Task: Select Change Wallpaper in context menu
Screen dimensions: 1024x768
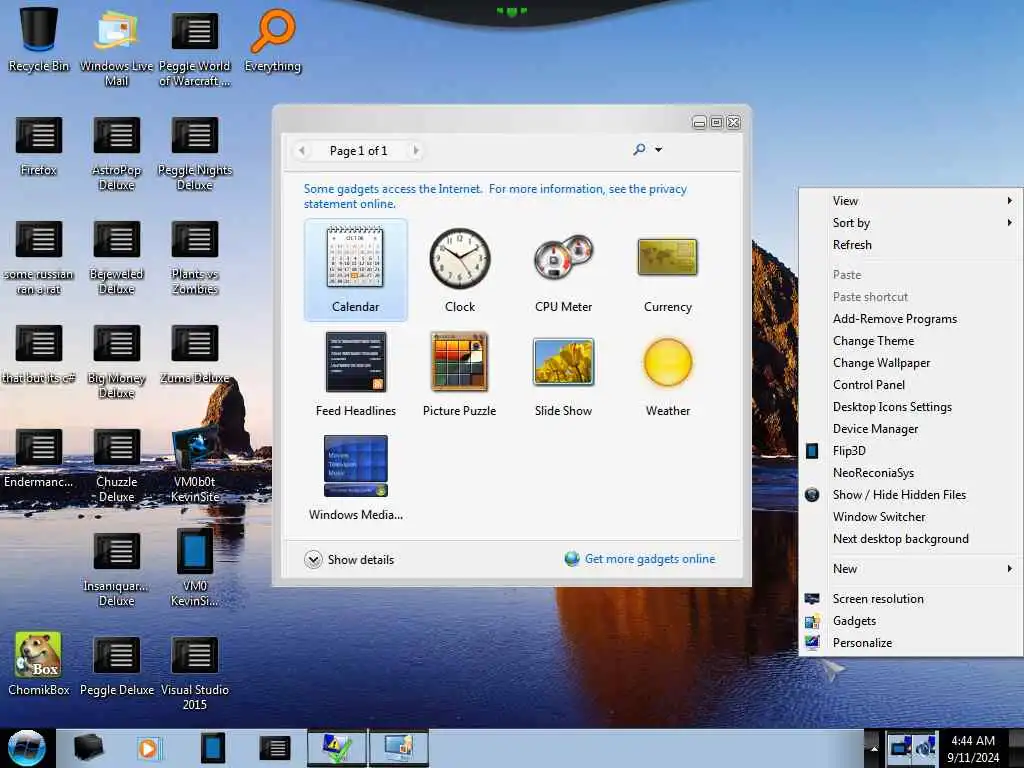Action: [x=910, y=363]
